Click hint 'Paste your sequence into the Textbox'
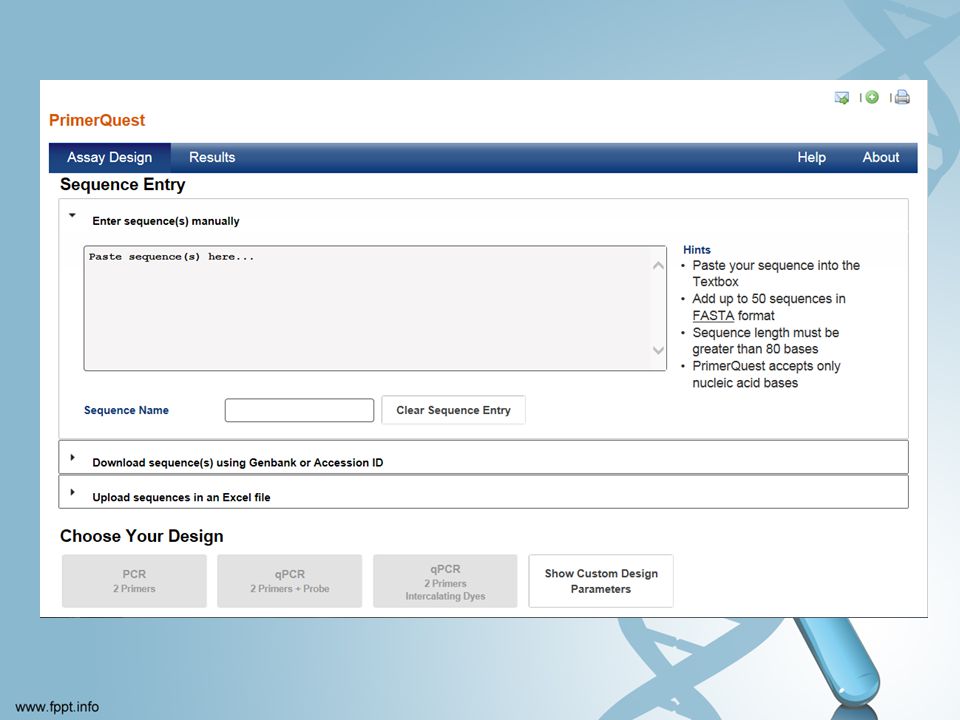 point(776,274)
